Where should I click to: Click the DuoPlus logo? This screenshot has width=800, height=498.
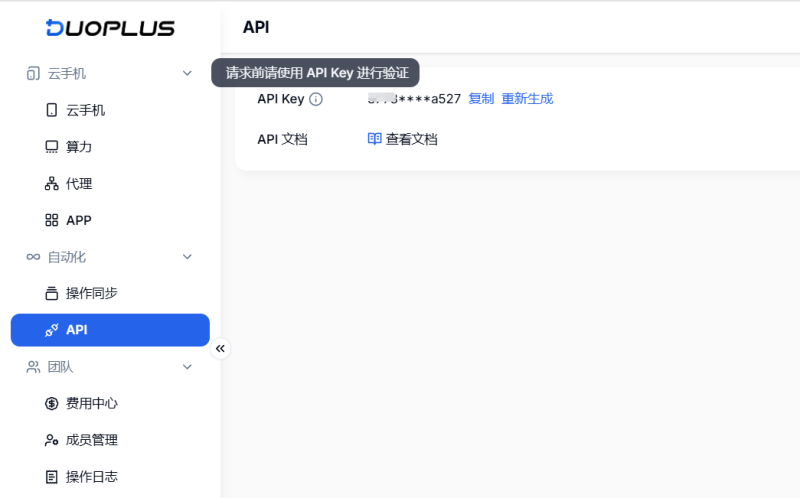(x=110, y=28)
